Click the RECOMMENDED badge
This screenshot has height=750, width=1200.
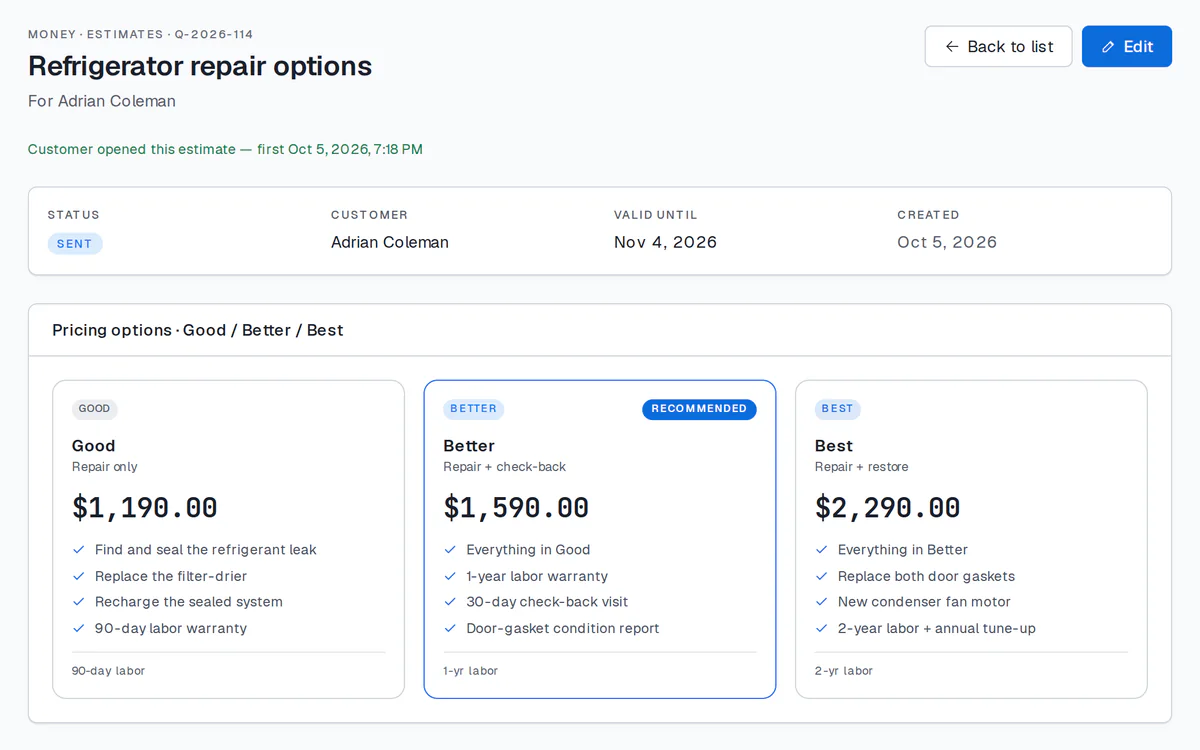699,409
